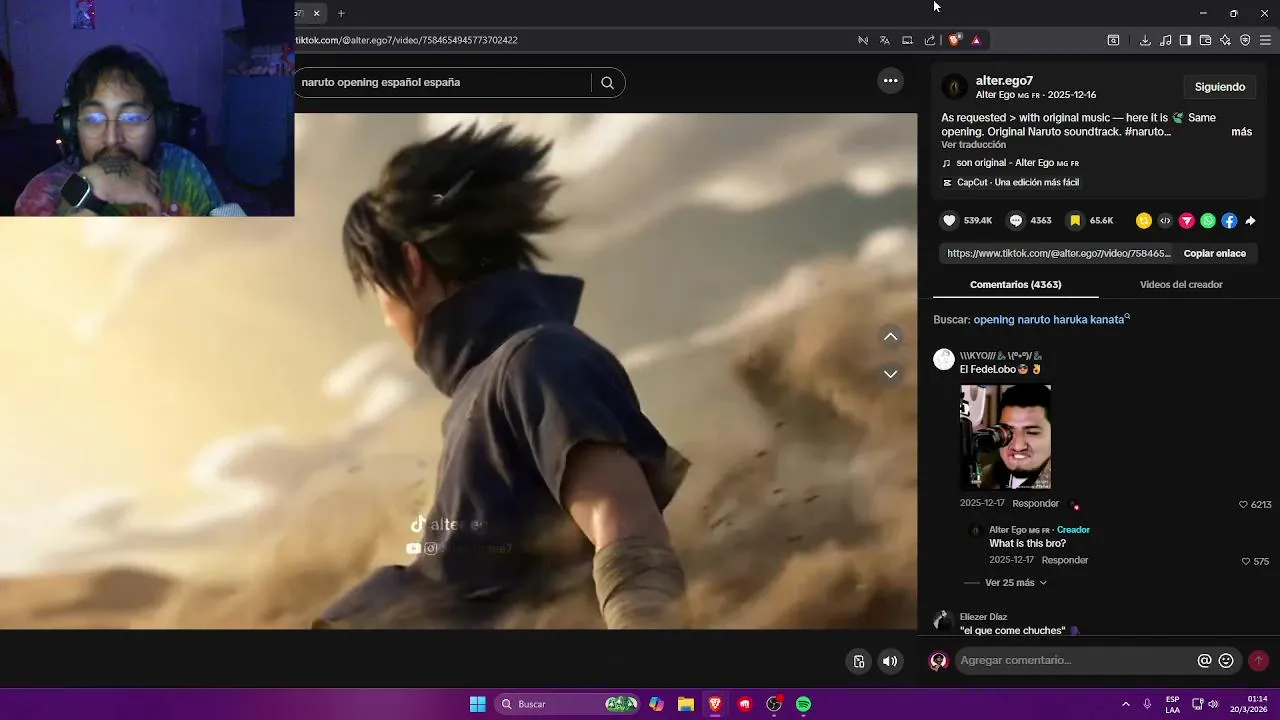
Task: Reply to the El FedeLobo comment
Action: (1035, 504)
